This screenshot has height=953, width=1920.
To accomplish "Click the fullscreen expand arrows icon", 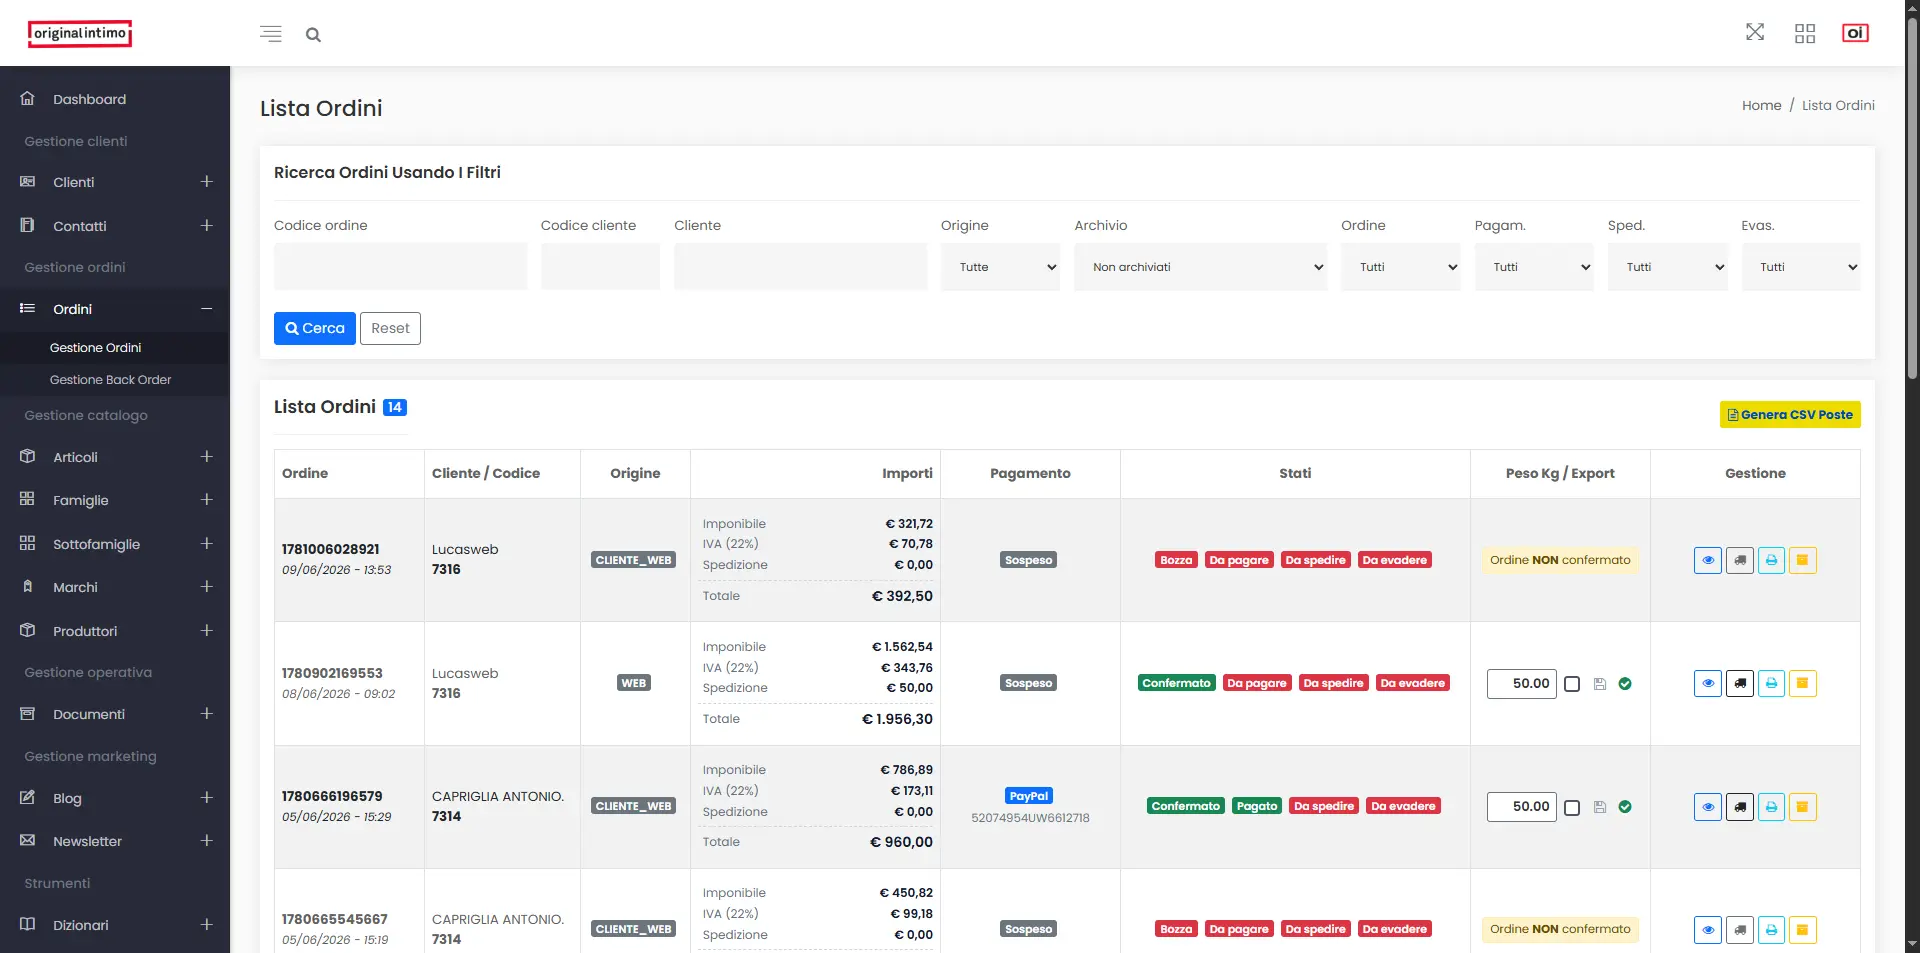I will coord(1755,32).
